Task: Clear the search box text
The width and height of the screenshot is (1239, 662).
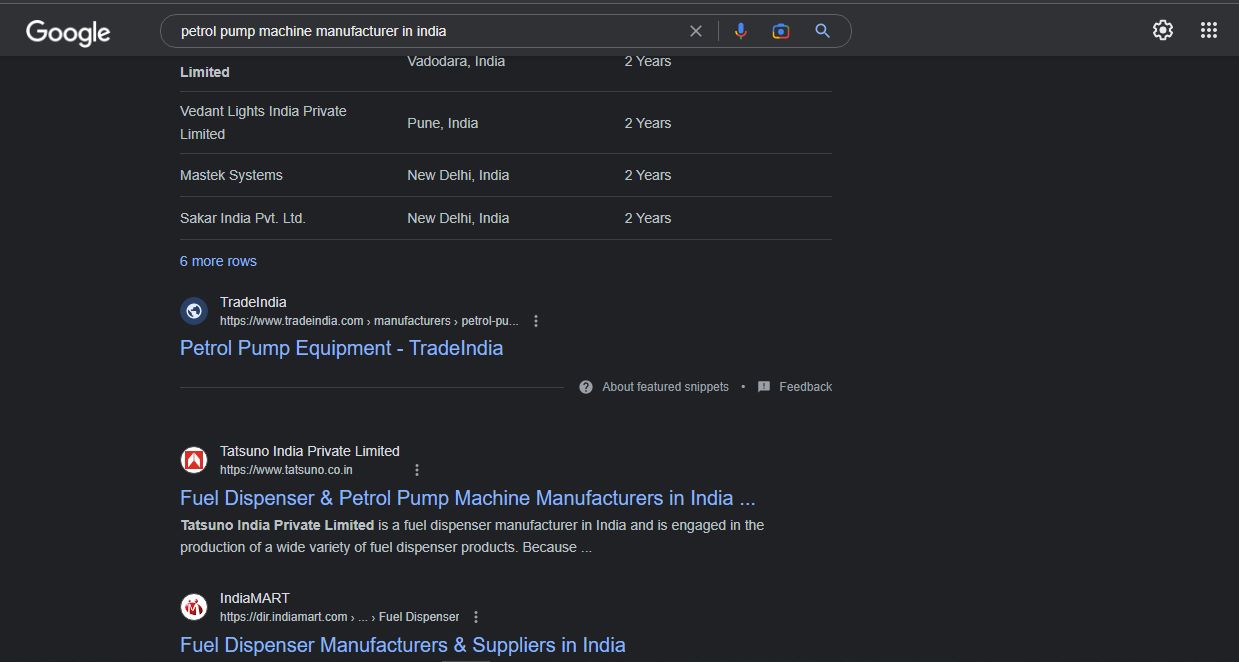Action: [x=696, y=31]
